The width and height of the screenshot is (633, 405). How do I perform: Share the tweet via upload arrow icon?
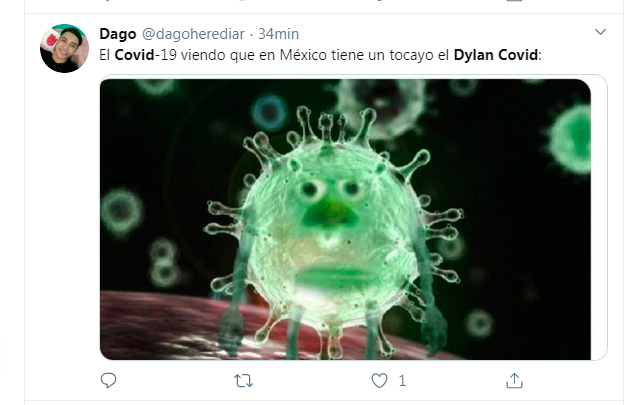click(514, 380)
